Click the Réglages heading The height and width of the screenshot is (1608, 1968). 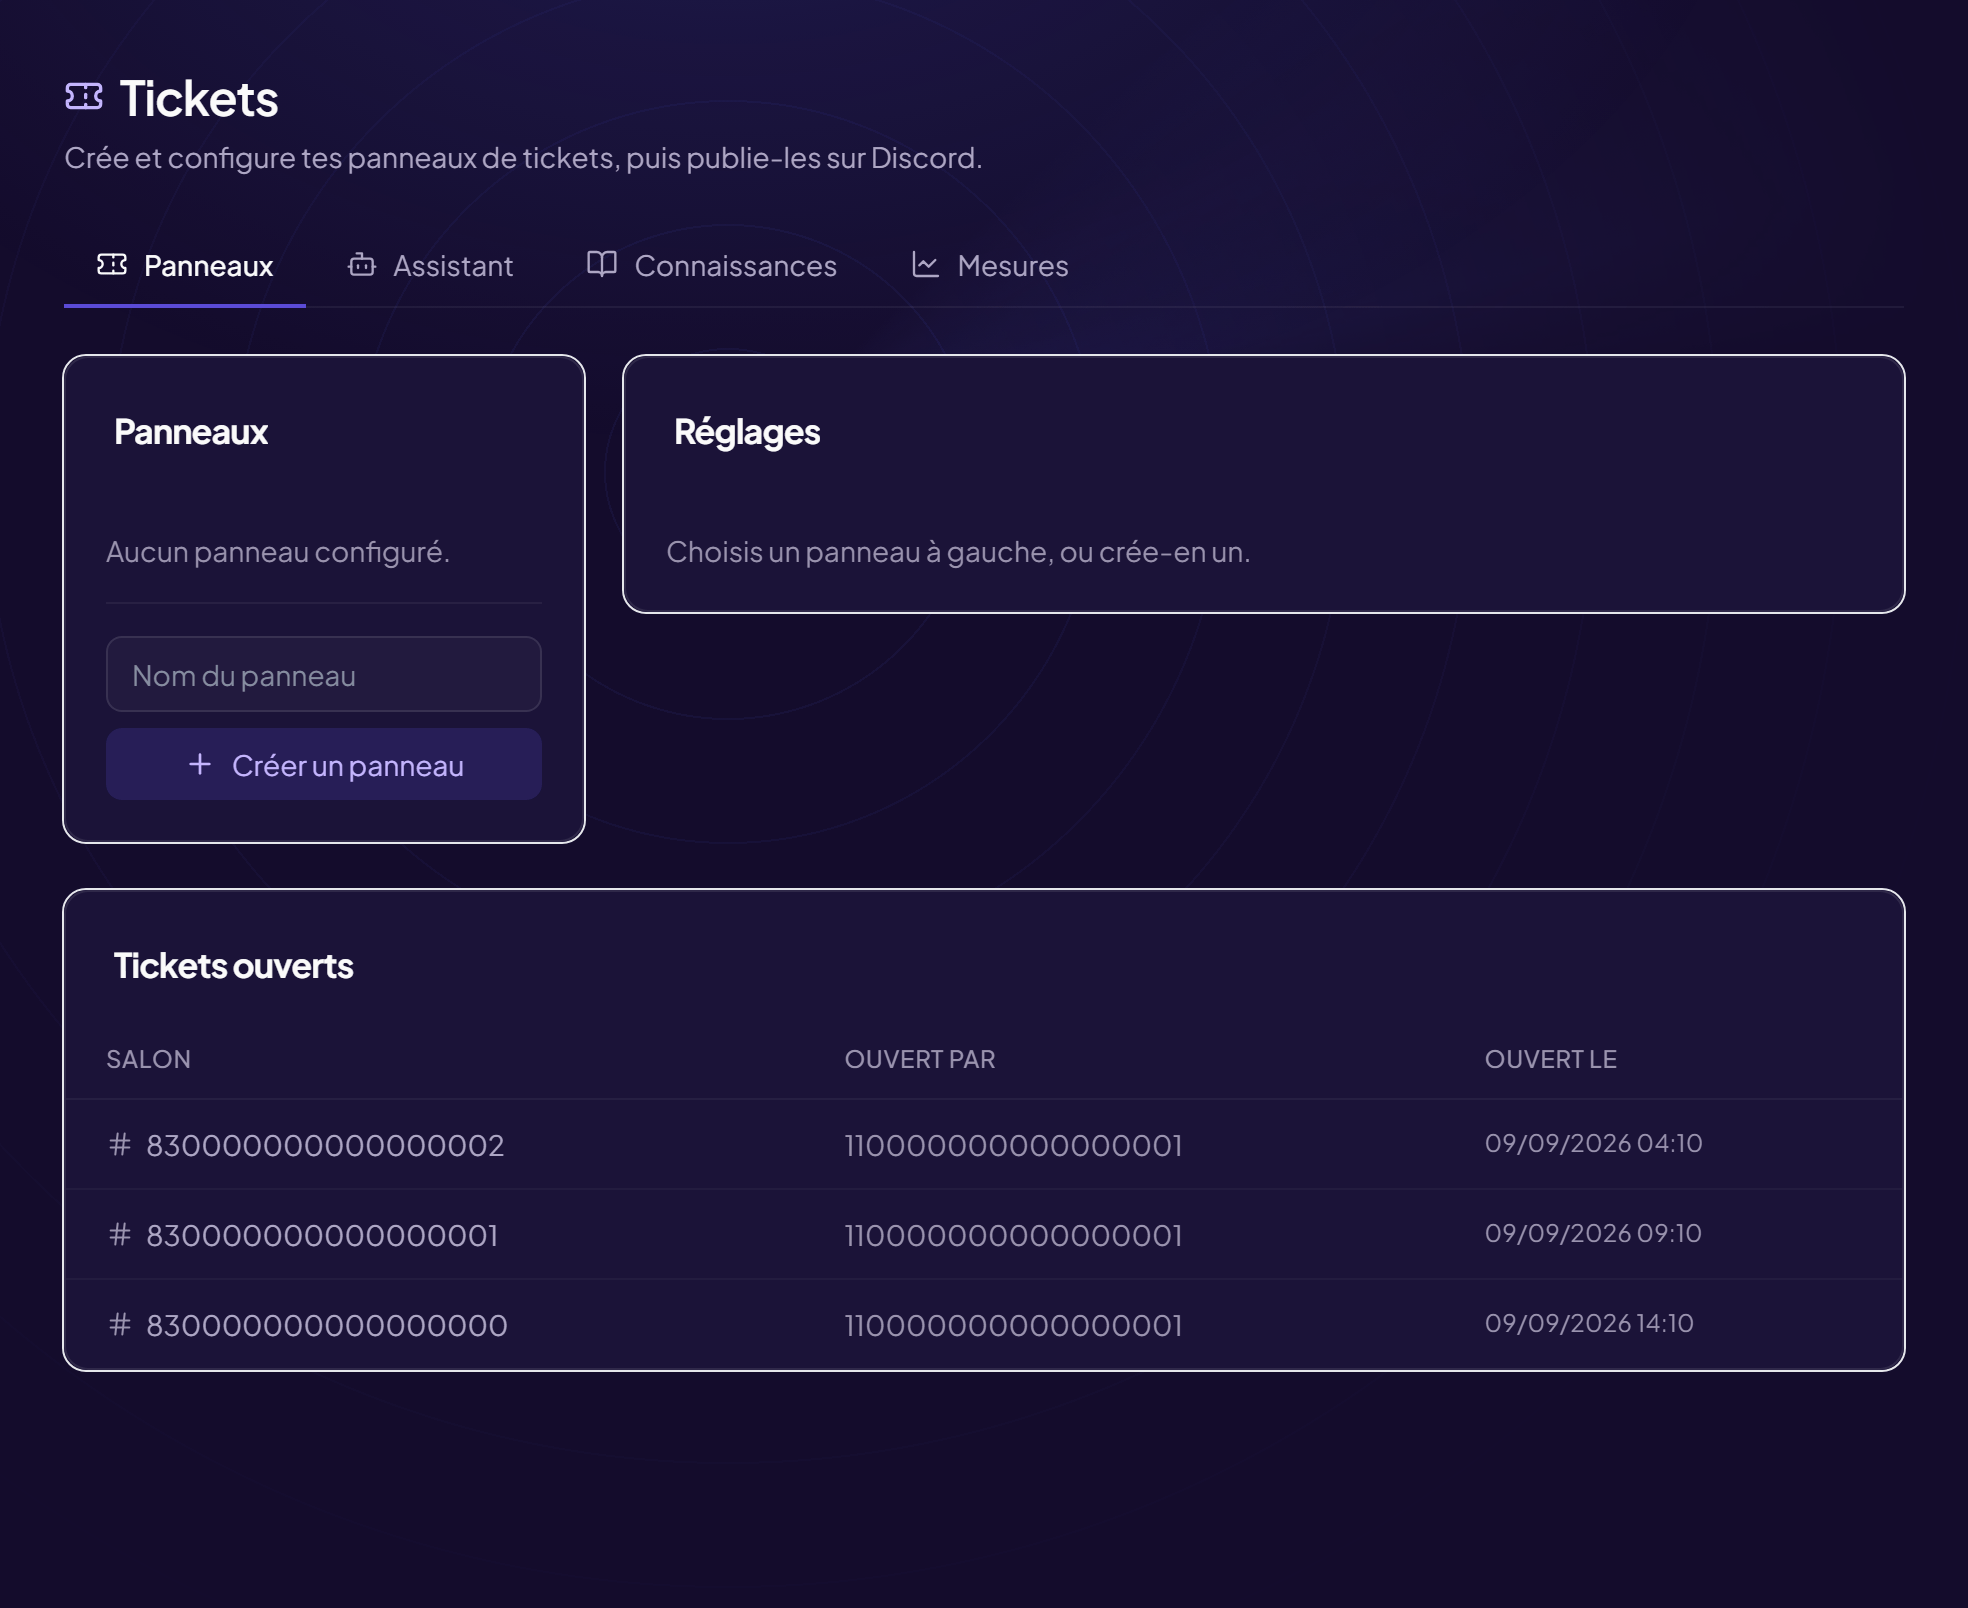(747, 432)
